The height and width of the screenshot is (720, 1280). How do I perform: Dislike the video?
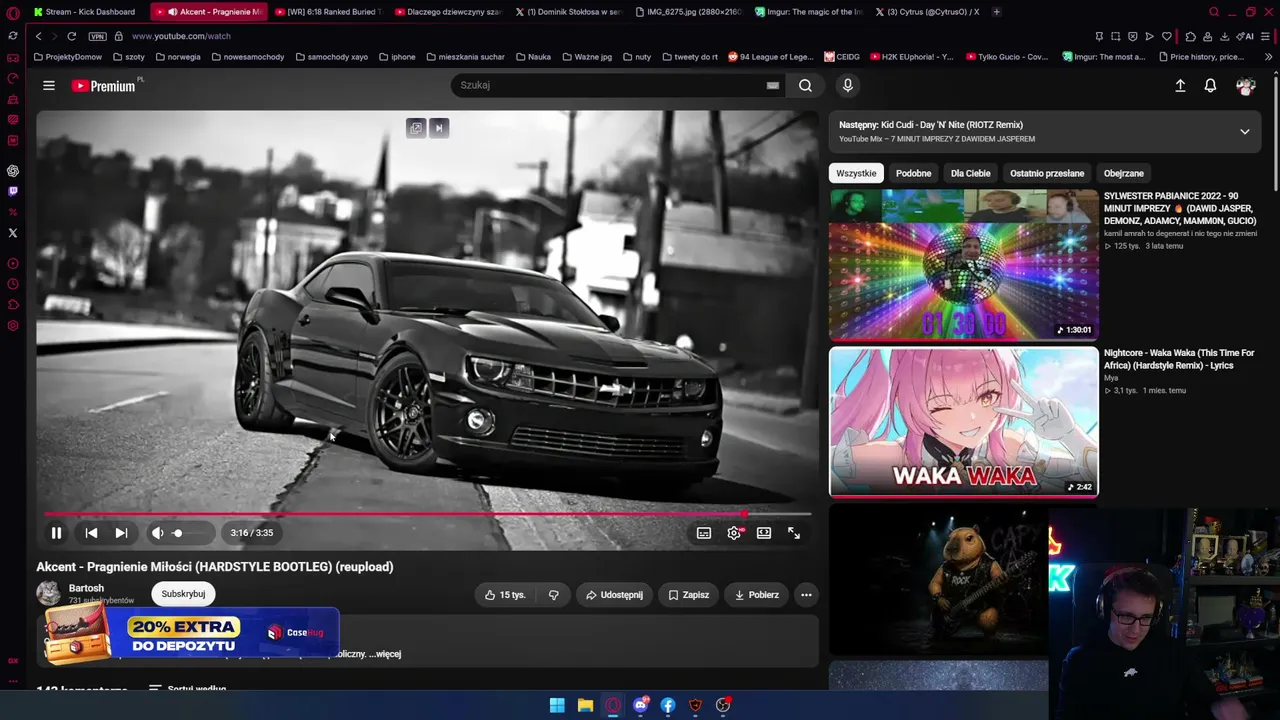coord(553,595)
